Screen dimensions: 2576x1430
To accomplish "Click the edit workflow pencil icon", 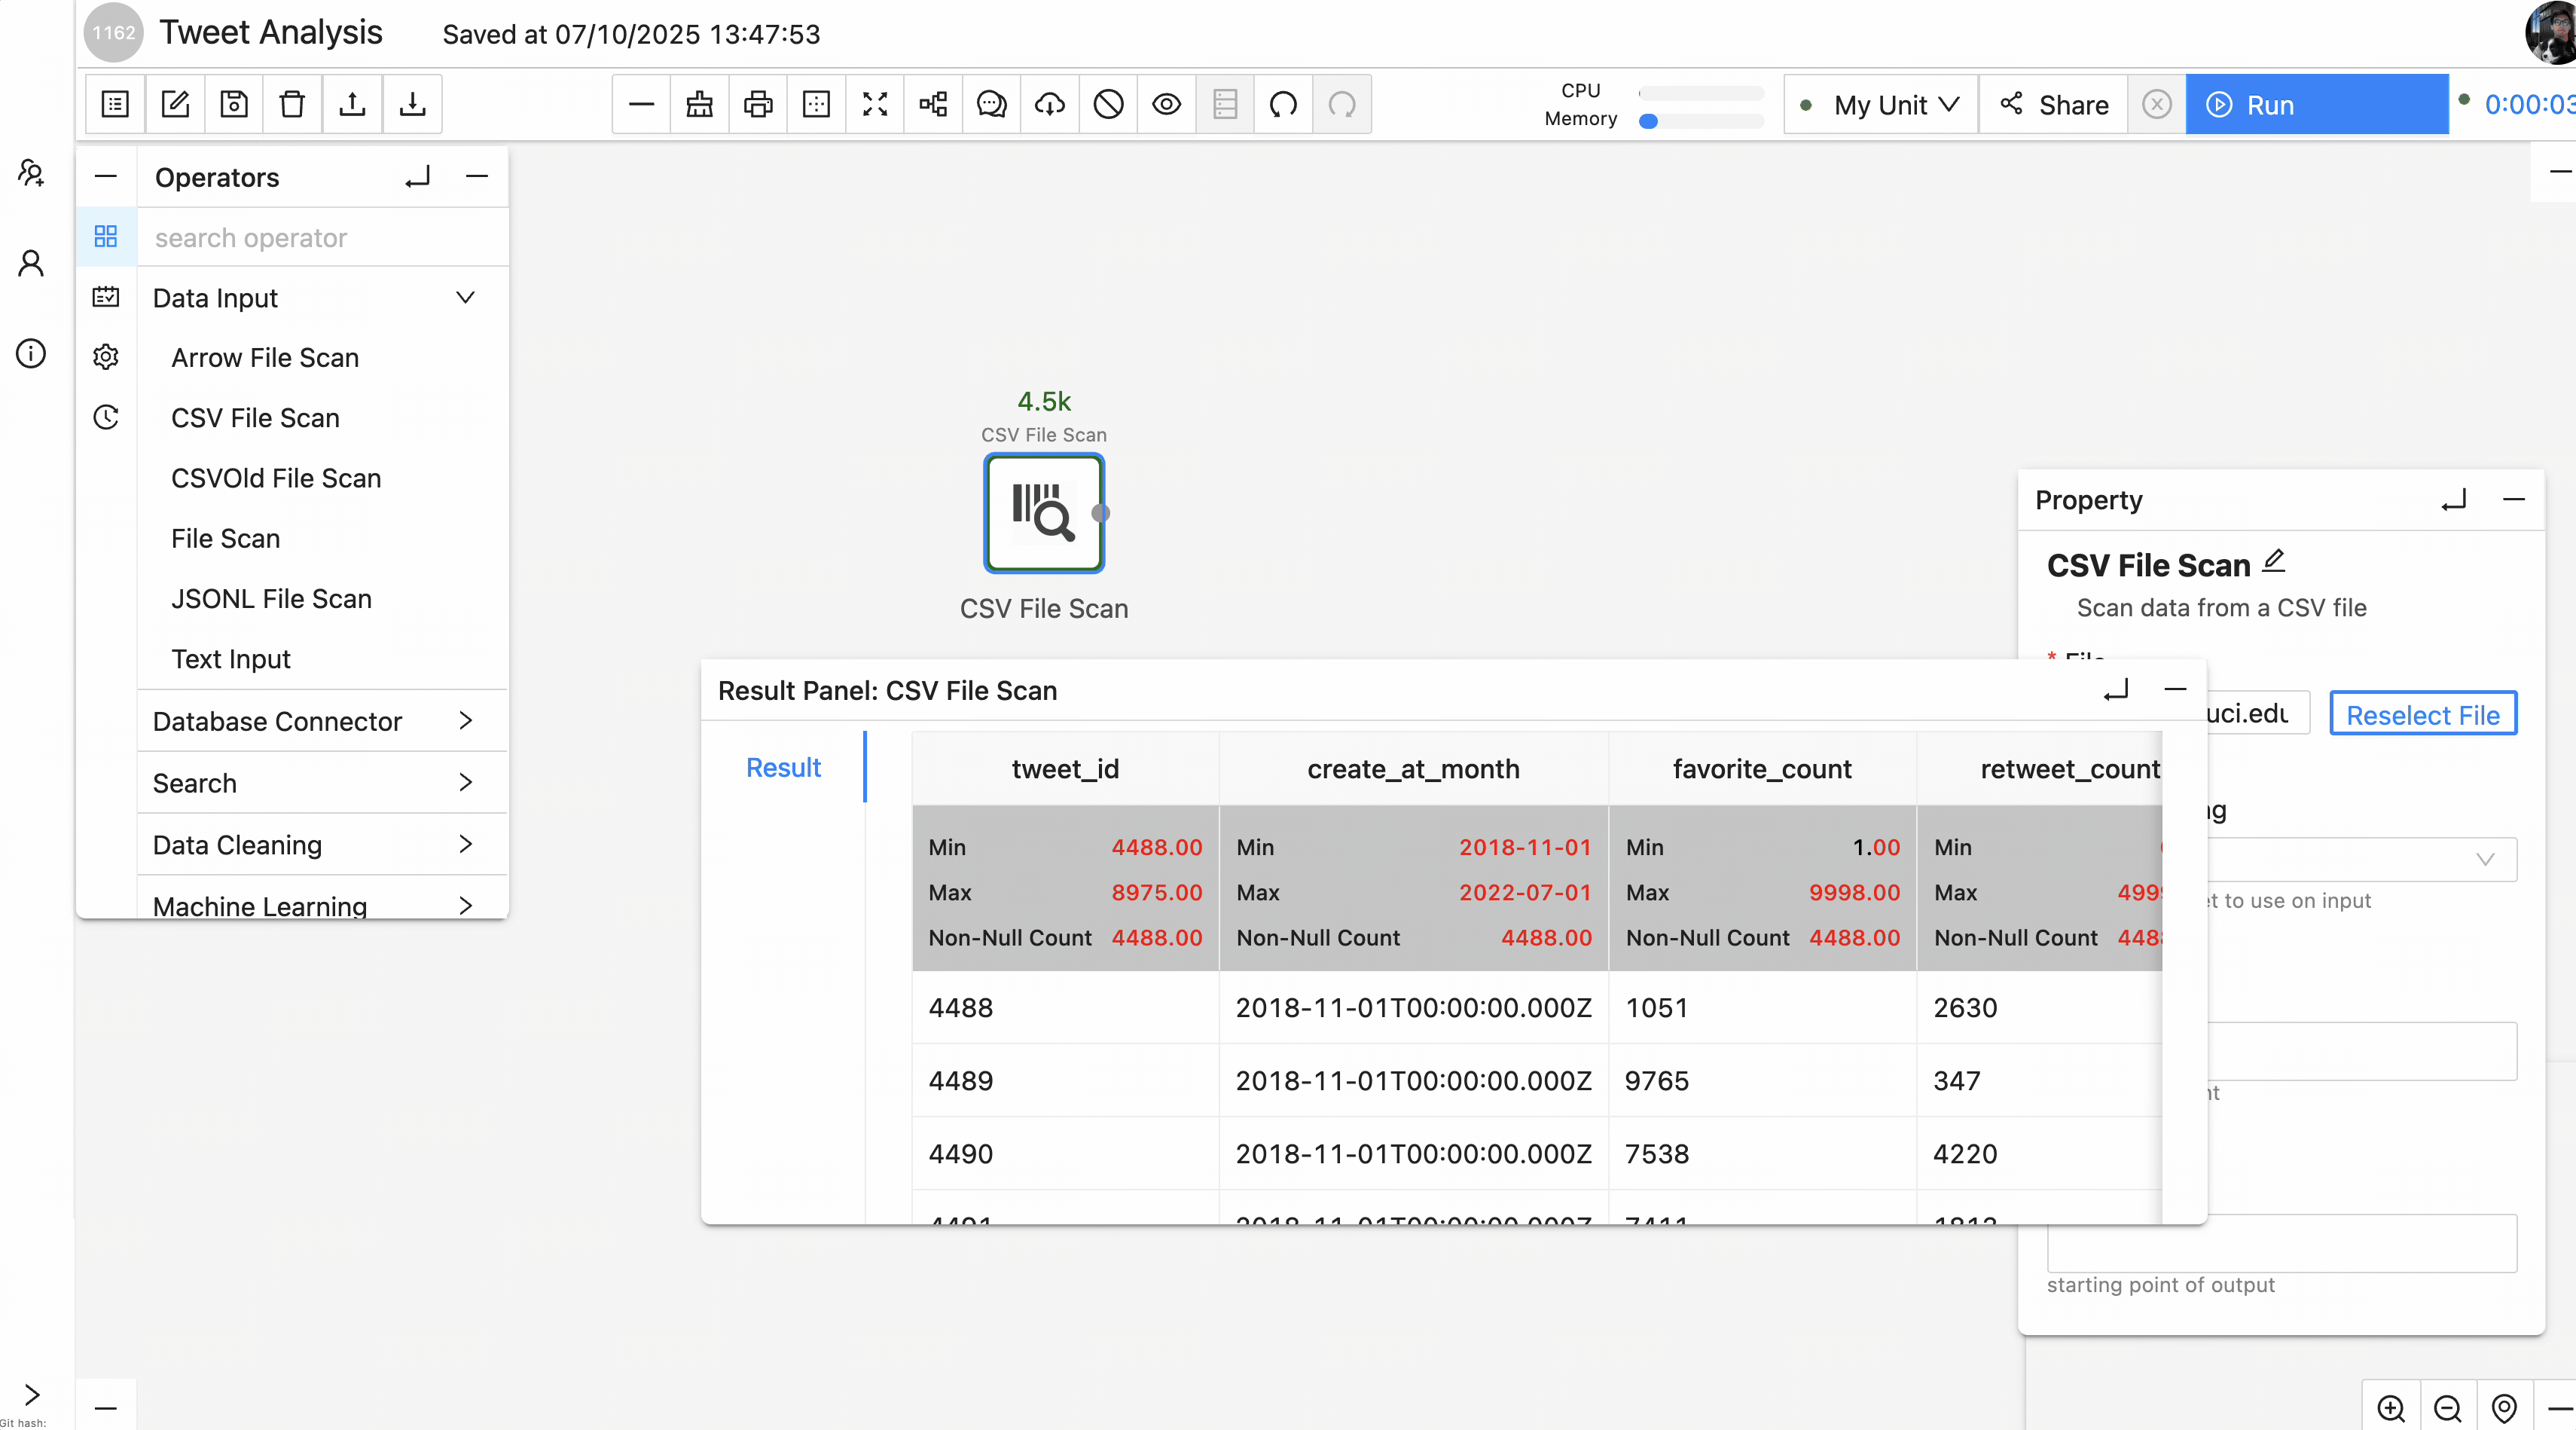I will [x=175, y=104].
